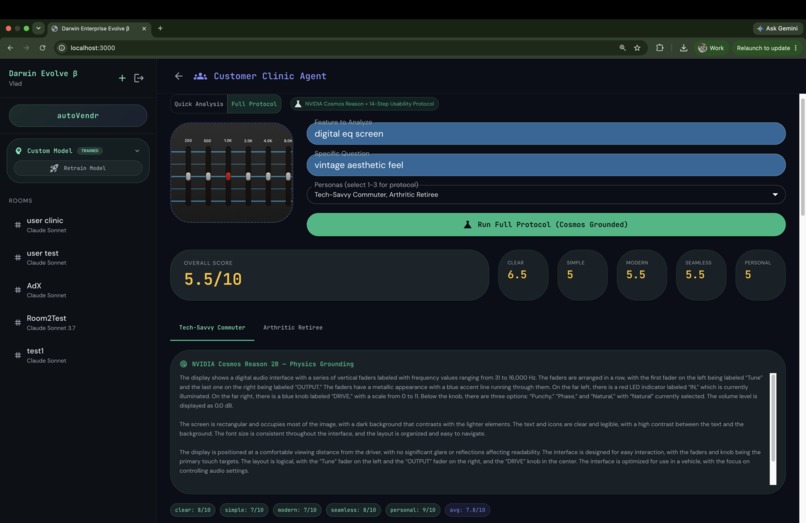Click Relaunch to update button
Image resolution: width=806 pixels, height=523 pixels.
point(766,48)
